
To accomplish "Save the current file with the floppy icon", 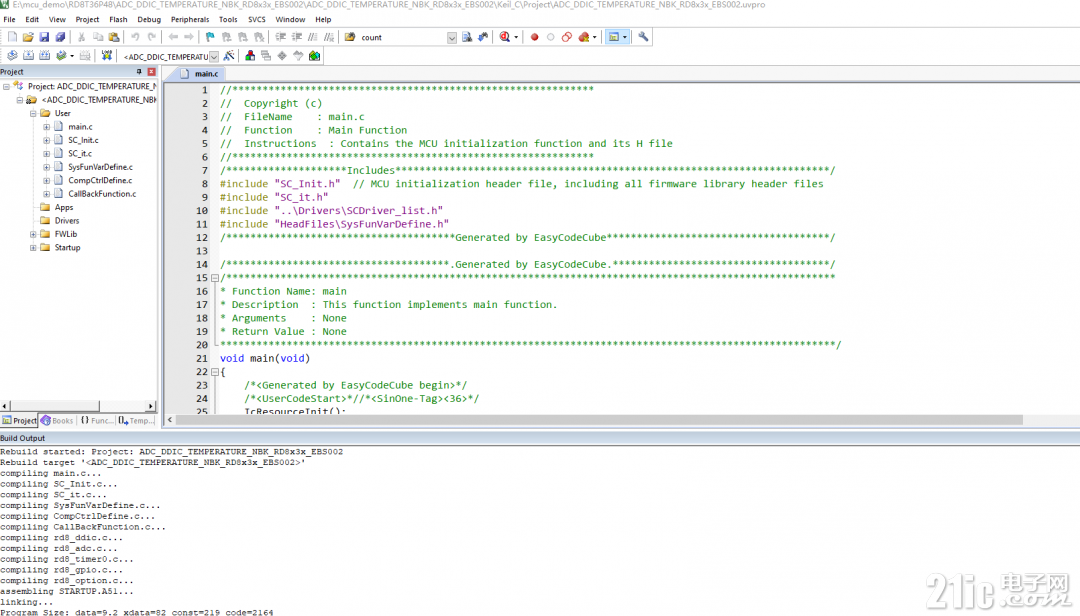I will [x=44, y=37].
